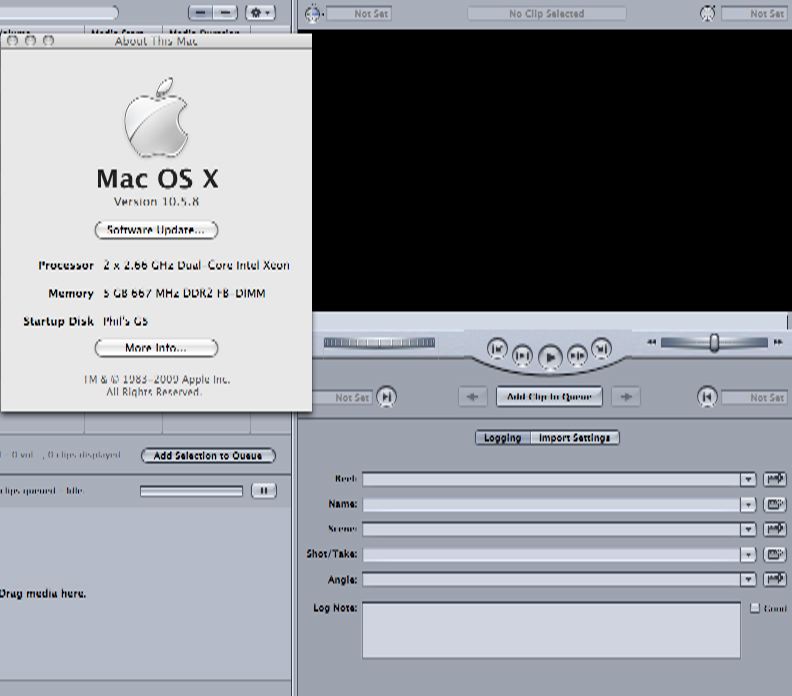The width and height of the screenshot is (792, 696).
Task: Open the gear action menu in browse pane
Action: tap(260, 13)
